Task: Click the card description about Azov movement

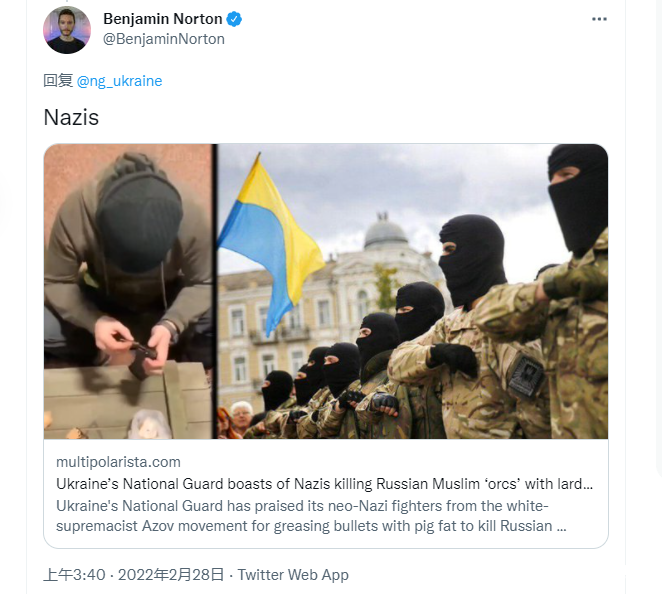Action: click(311, 516)
